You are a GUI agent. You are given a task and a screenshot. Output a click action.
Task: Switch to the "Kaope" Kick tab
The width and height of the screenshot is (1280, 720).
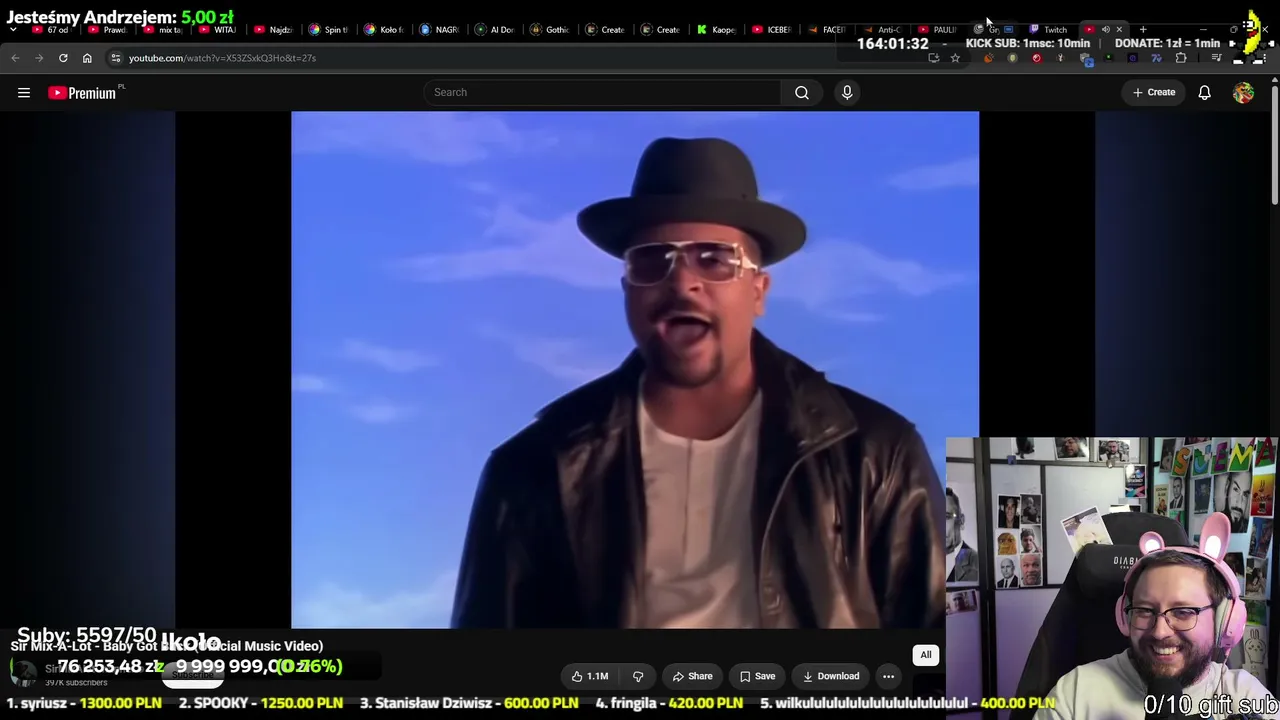tap(715, 30)
